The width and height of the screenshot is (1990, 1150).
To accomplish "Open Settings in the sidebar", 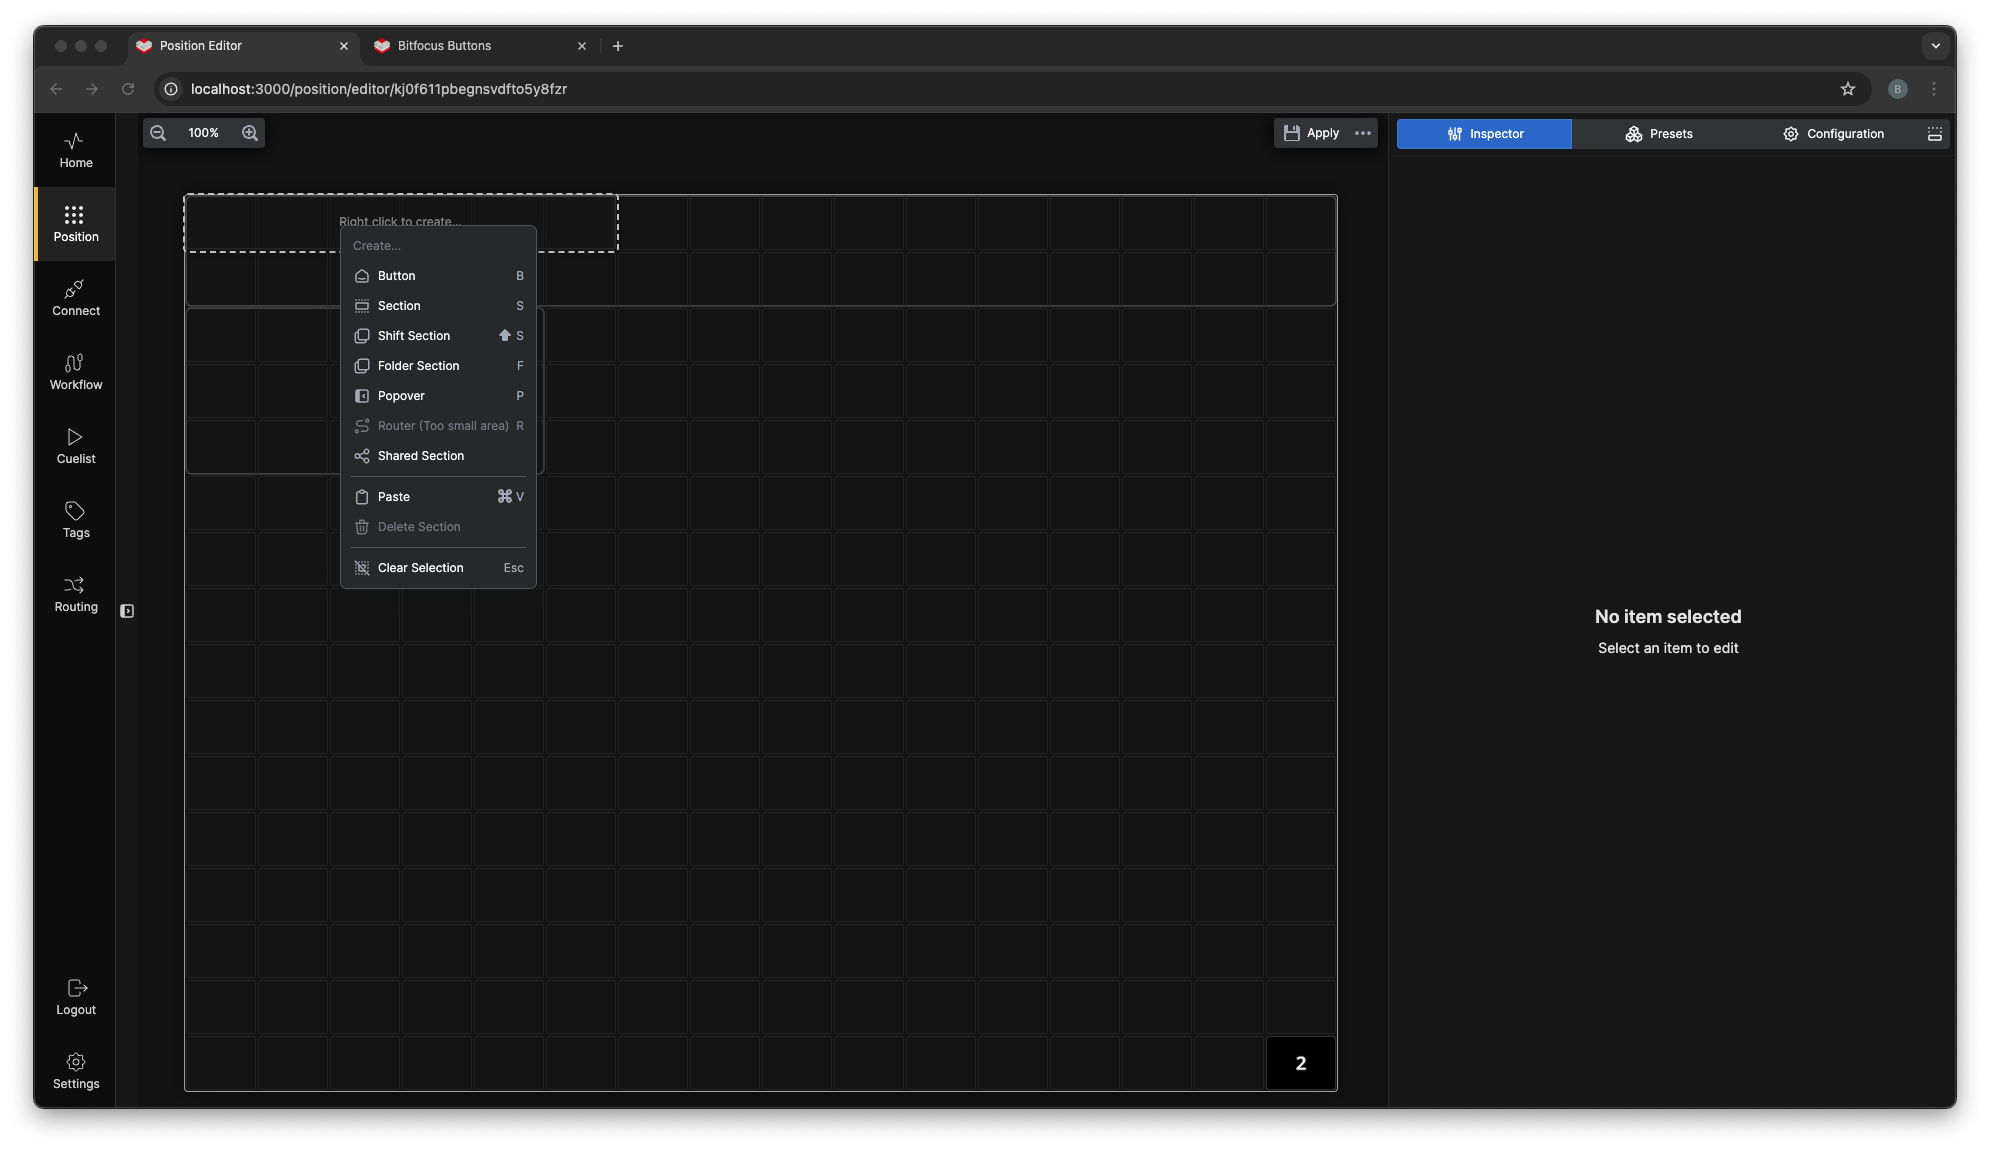I will pyautogui.click(x=75, y=1071).
